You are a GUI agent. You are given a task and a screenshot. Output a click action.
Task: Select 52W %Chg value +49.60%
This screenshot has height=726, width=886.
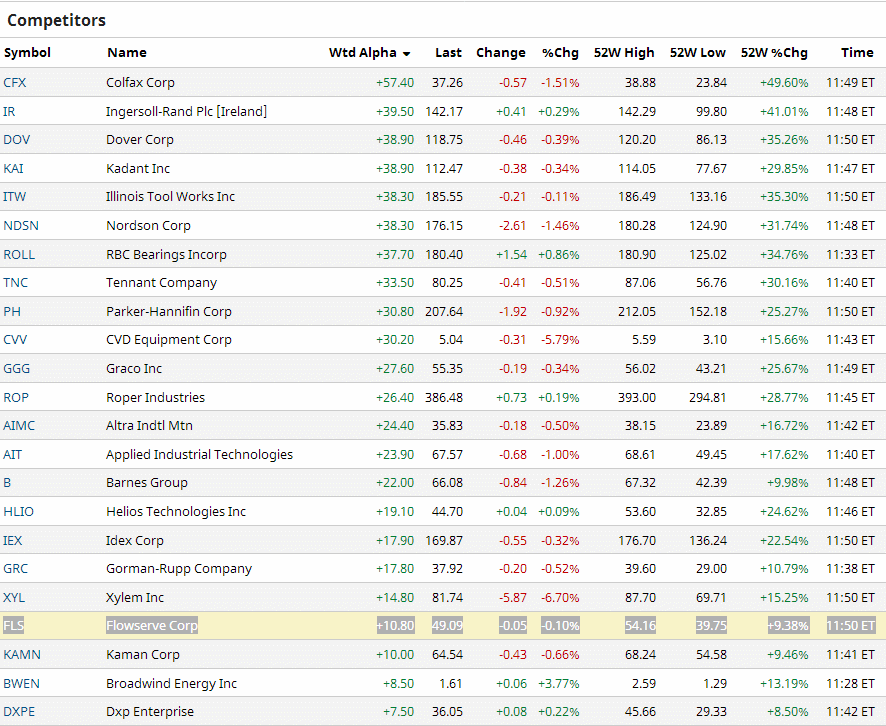tap(784, 82)
